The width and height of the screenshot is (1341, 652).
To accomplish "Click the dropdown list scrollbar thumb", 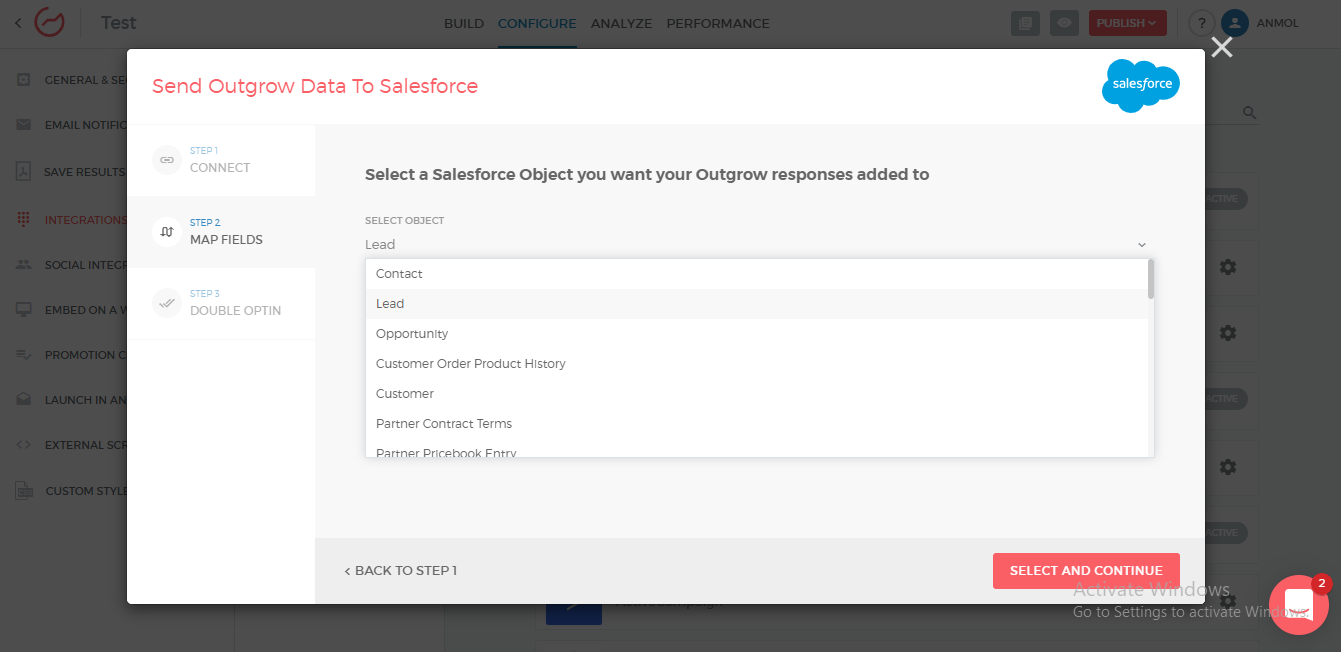I will pyautogui.click(x=1151, y=279).
